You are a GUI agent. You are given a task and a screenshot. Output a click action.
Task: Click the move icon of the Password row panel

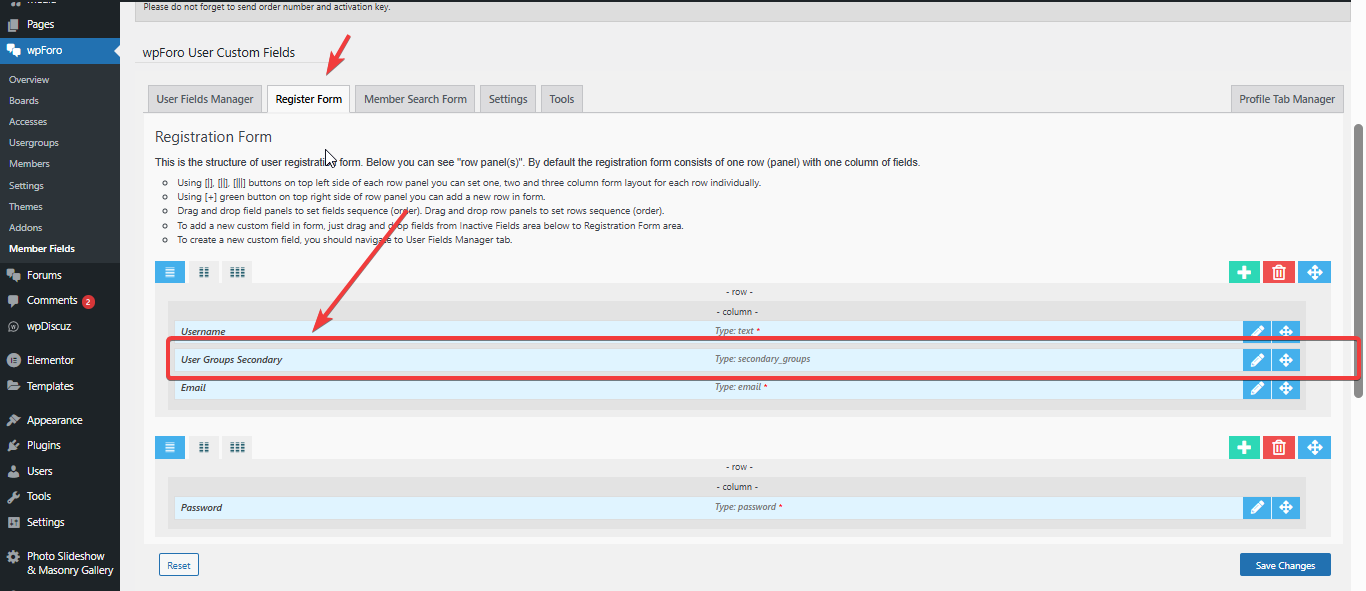click(x=1314, y=448)
